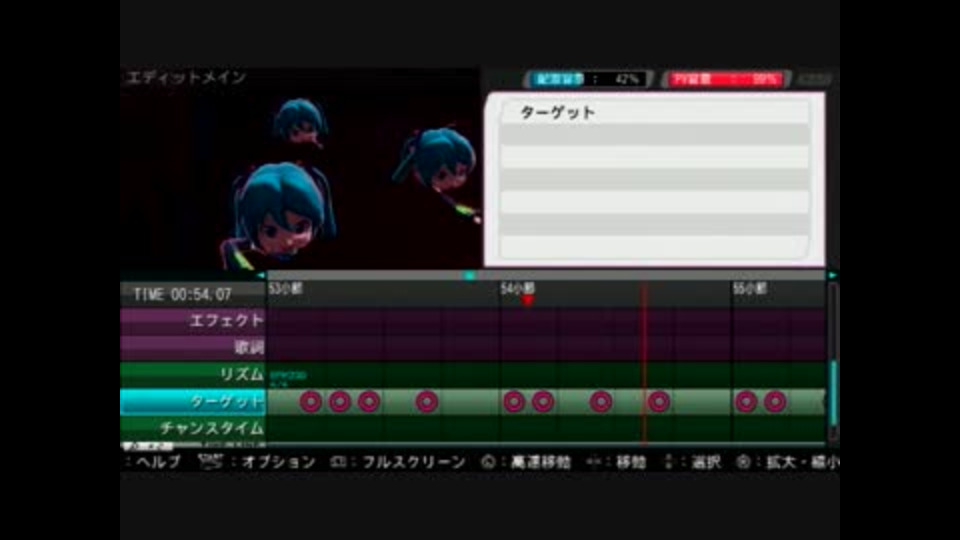Click the エディットメイン screen title

tap(186, 77)
